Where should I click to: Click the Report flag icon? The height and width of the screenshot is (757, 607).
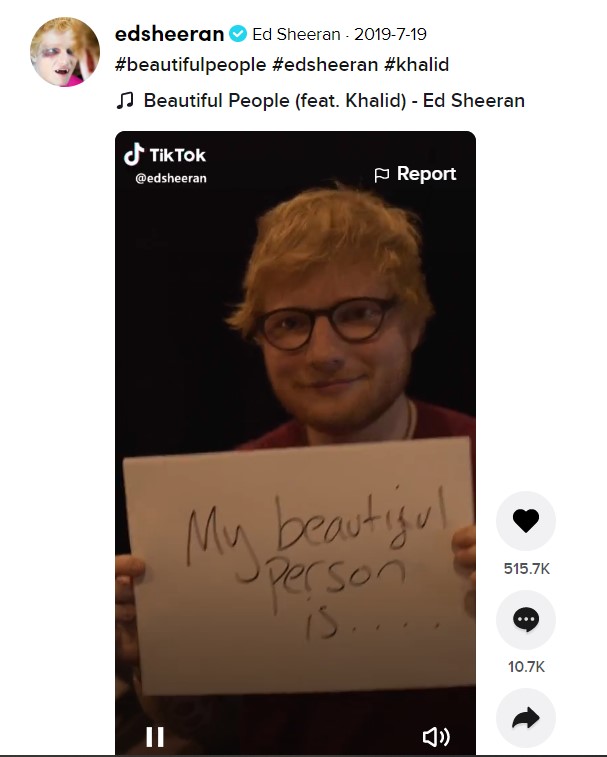coord(381,175)
